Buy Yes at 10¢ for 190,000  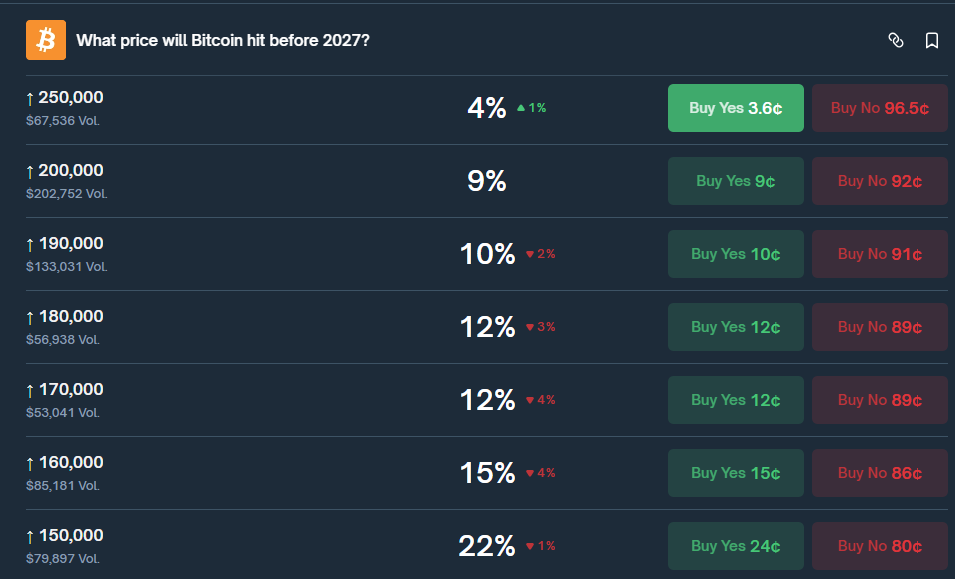pos(735,254)
